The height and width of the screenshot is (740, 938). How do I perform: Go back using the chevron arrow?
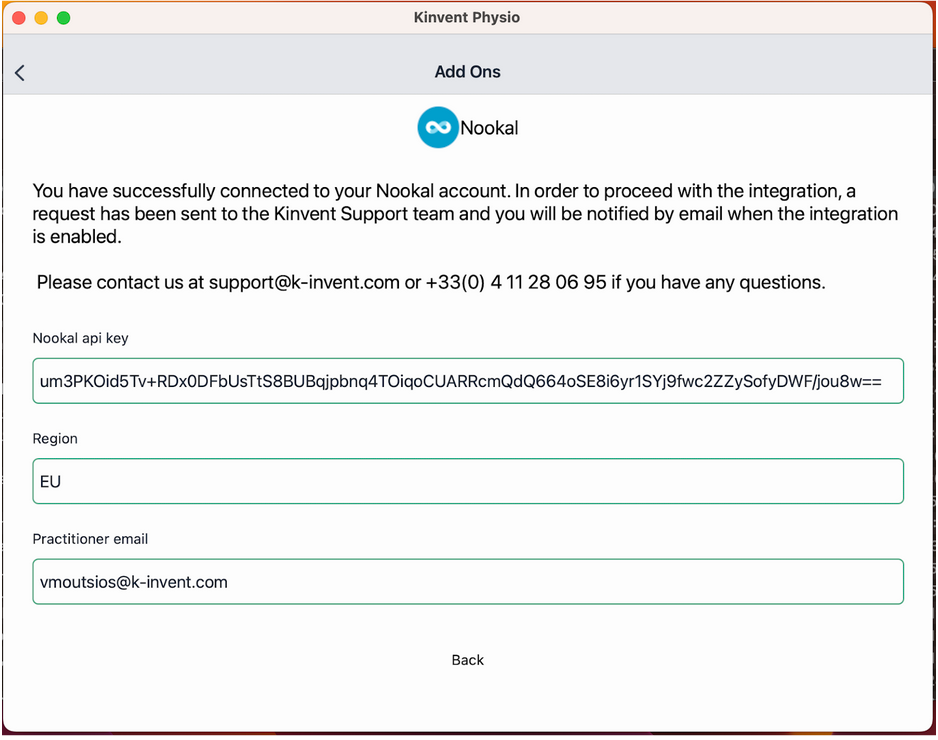pos(20,73)
